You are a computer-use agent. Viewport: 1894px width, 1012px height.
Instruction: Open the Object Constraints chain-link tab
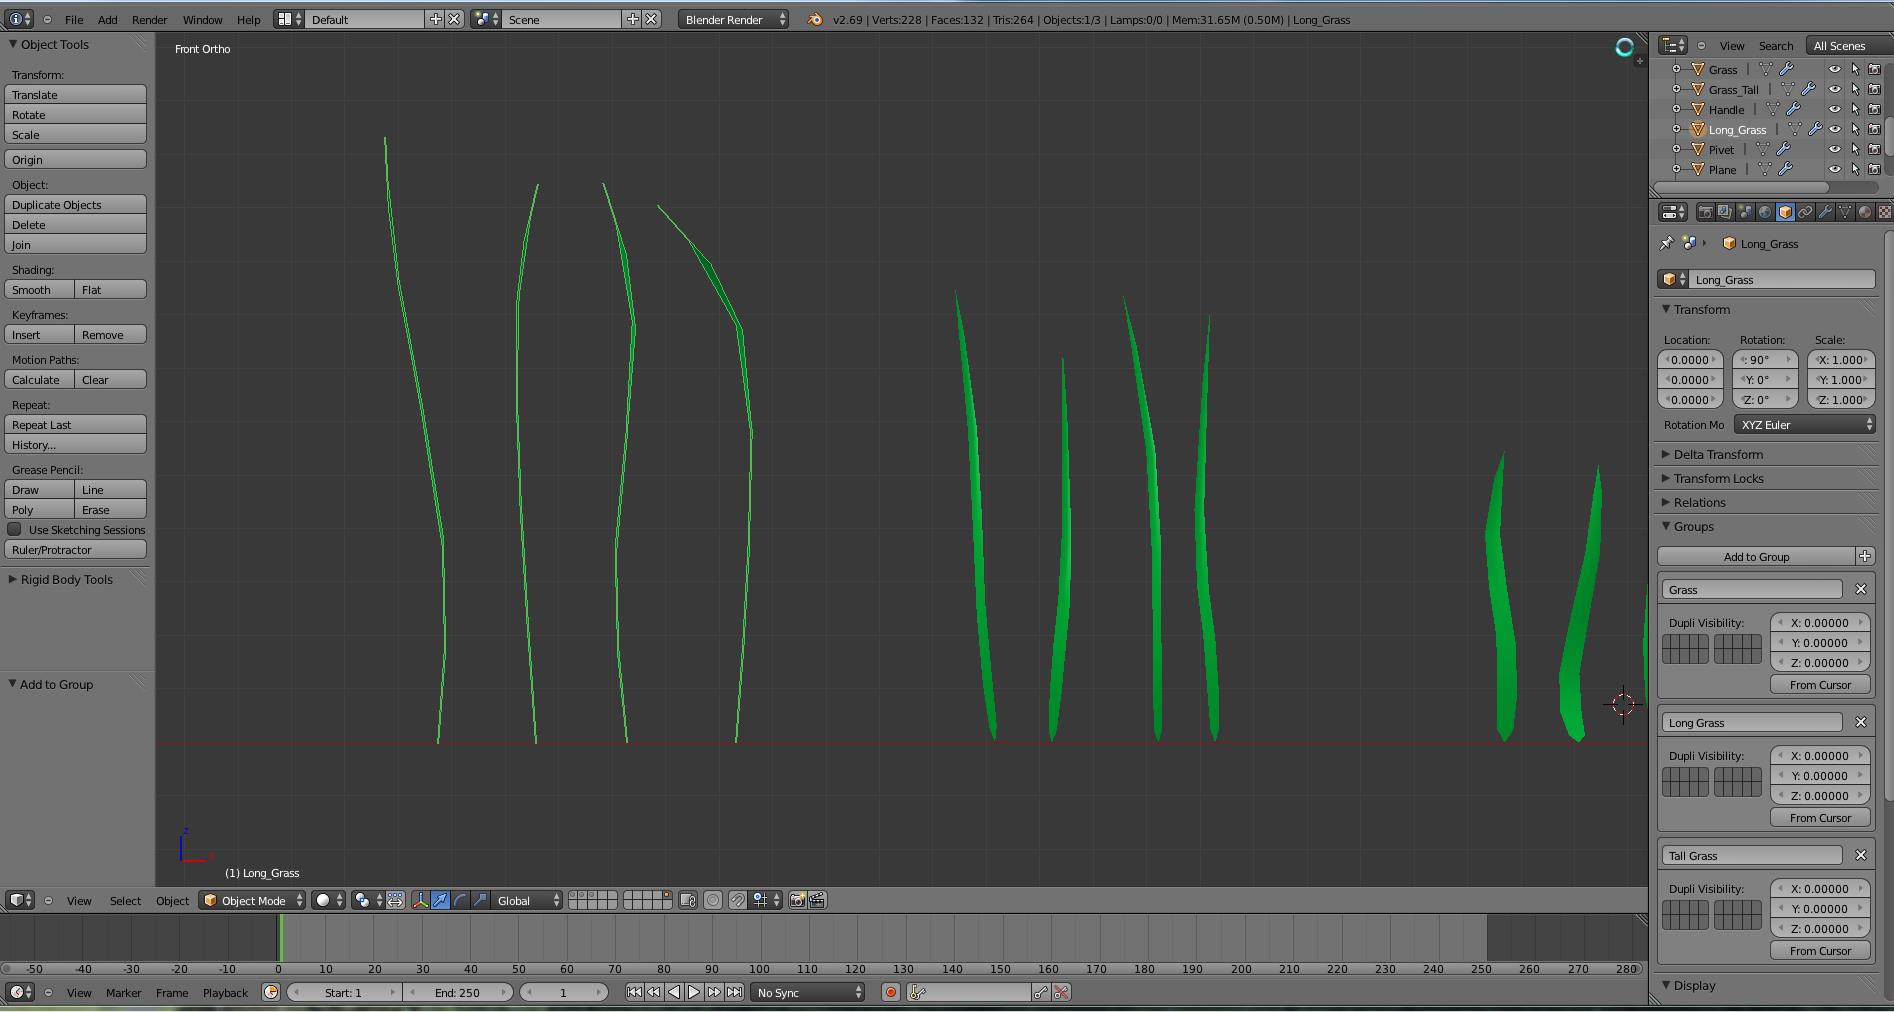(1805, 212)
